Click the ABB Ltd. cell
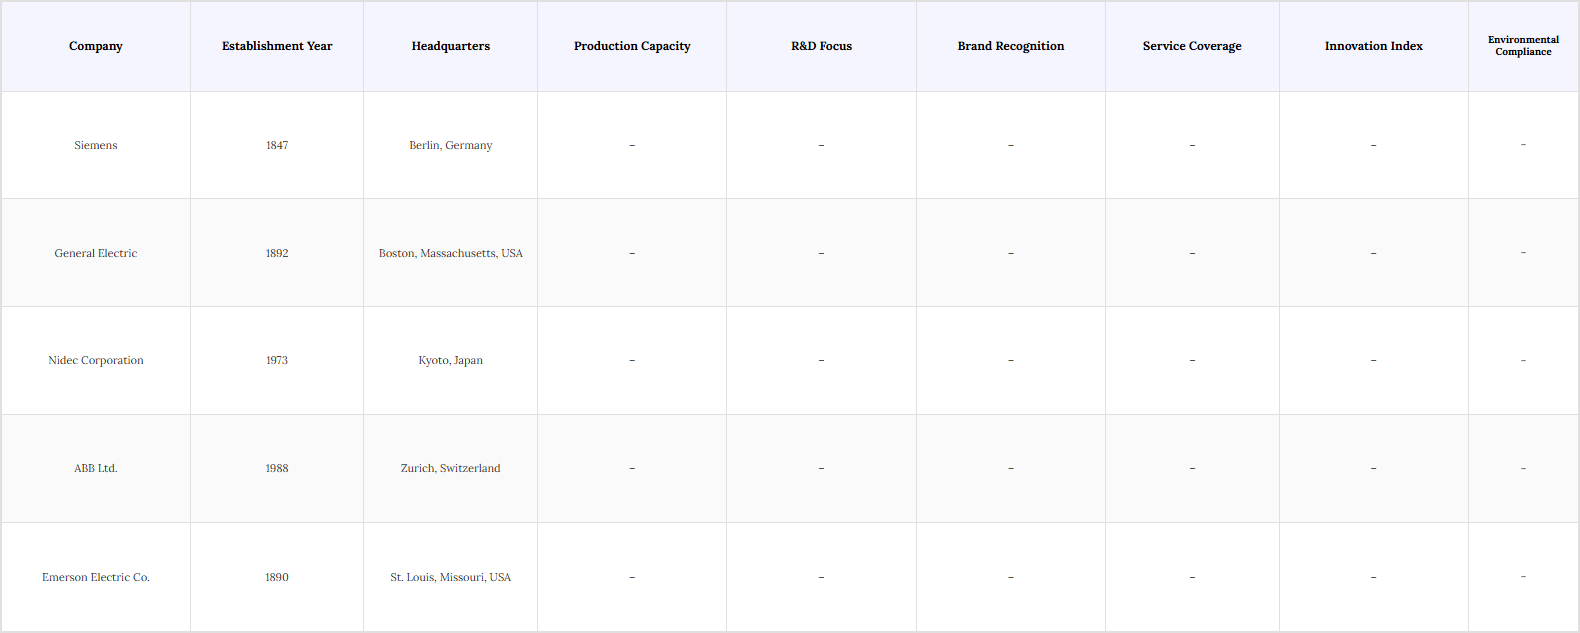Image resolution: width=1580 pixels, height=633 pixels. click(x=96, y=468)
